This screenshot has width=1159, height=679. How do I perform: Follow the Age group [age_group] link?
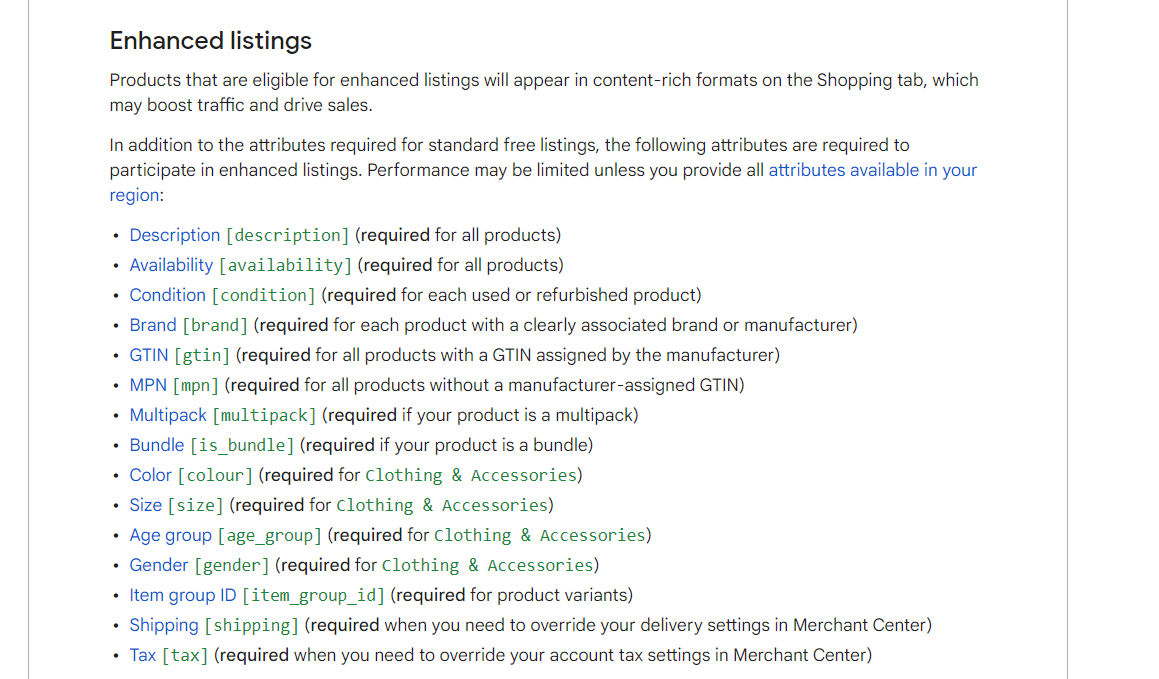[225, 536]
